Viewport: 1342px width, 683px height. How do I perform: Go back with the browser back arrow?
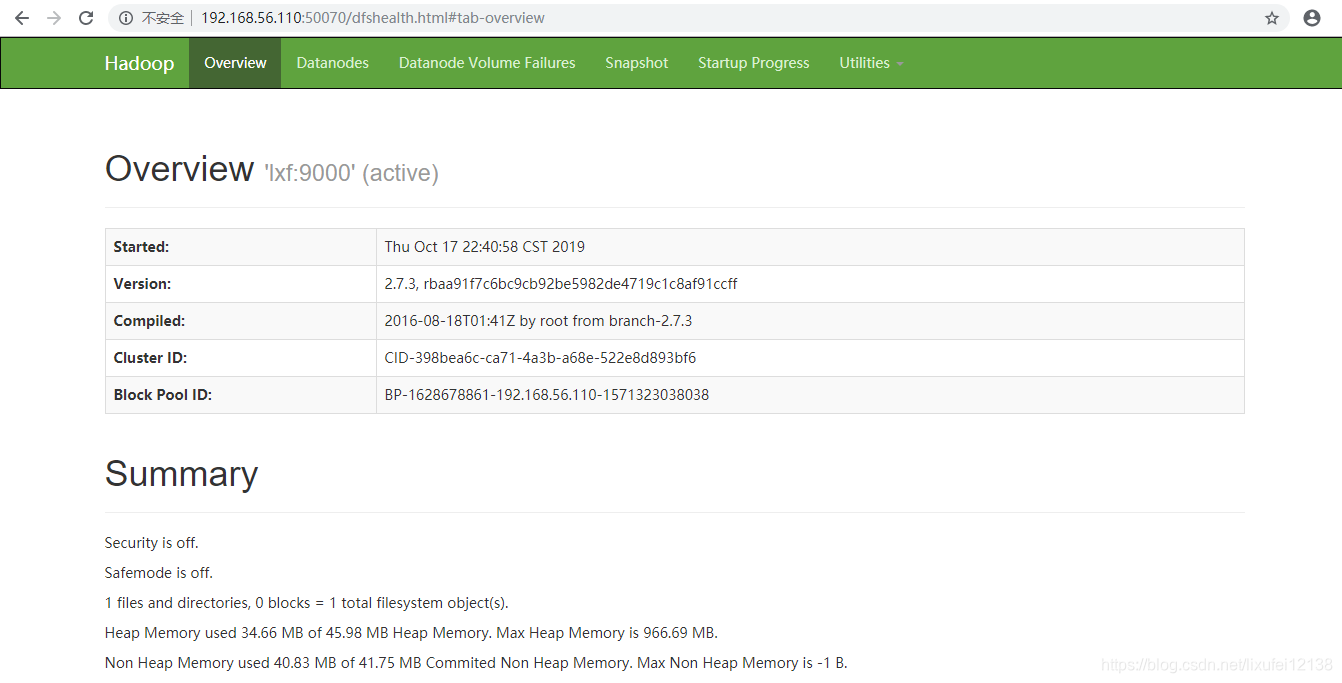click(x=22, y=18)
